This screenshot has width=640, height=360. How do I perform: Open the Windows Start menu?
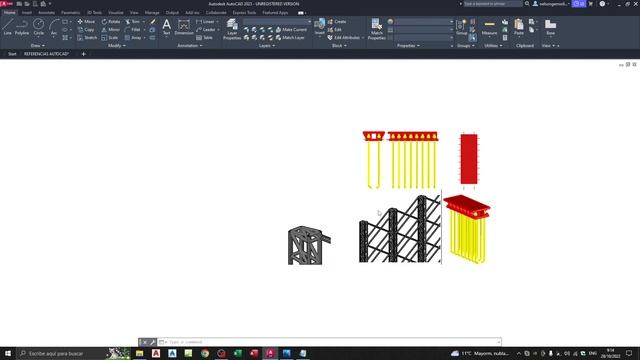[x=8, y=353]
